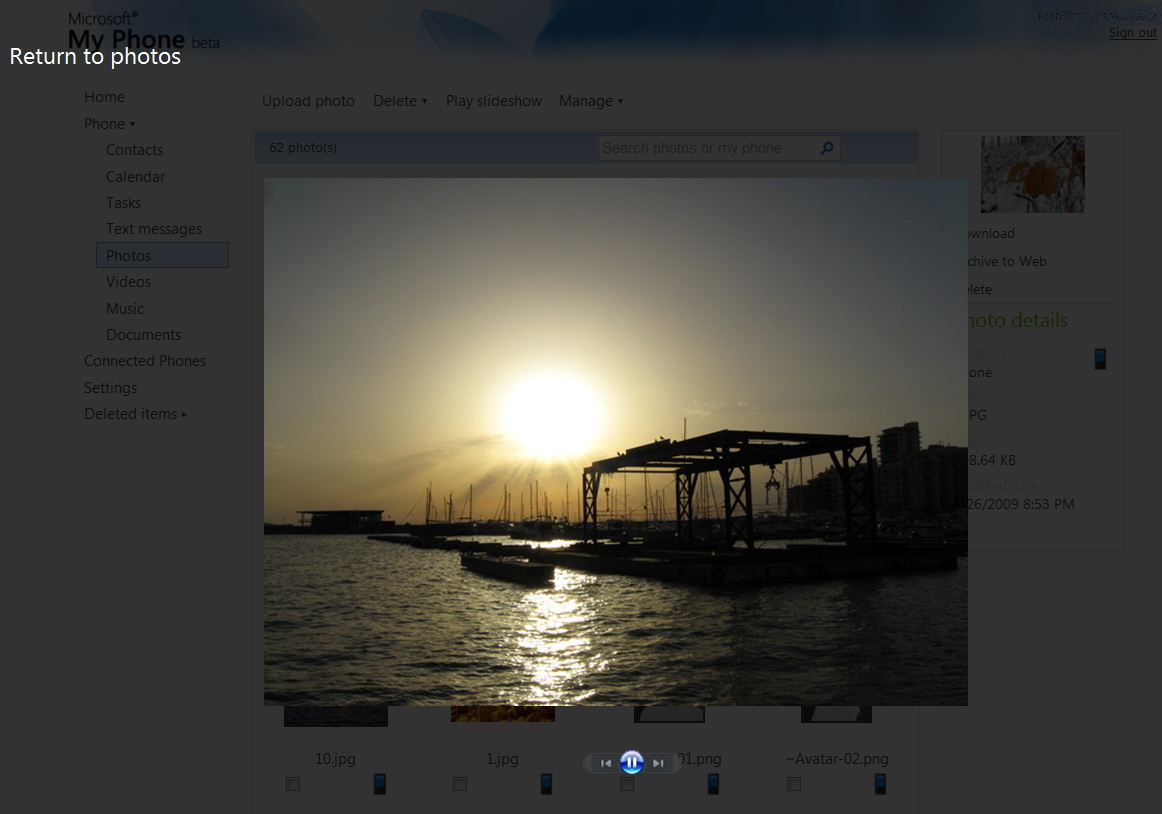
Task: Click the 62 photo(s) count label
Action: coord(303,148)
